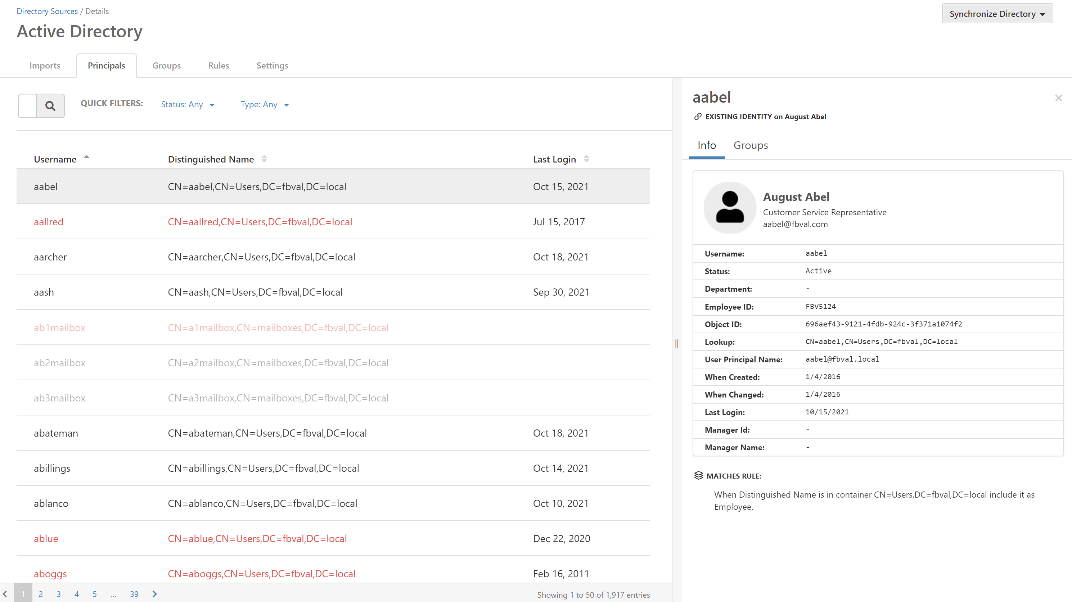1072x602 pixels.
Task: Click current page 1 button
Action: [23, 594]
